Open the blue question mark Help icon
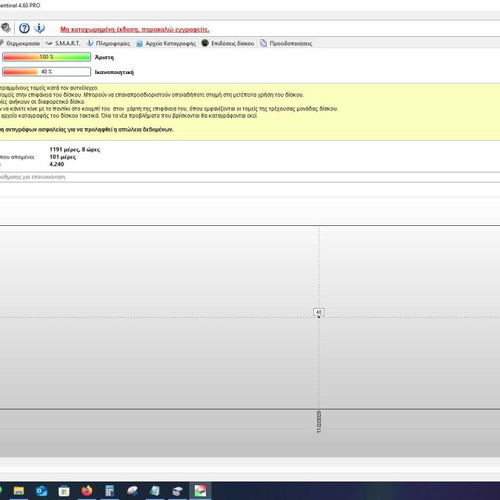The image size is (500, 500). point(24,28)
